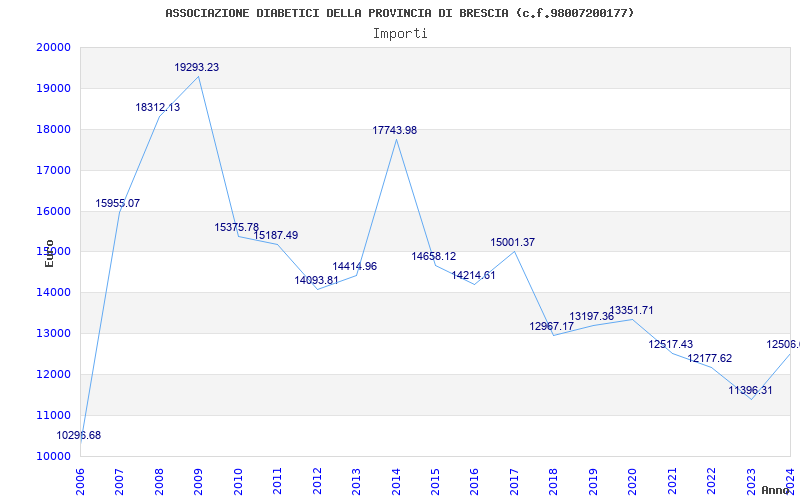Image resolution: width=800 pixels, height=500 pixels.
Task: Click the x-axis year 2018
Action: tap(554, 481)
